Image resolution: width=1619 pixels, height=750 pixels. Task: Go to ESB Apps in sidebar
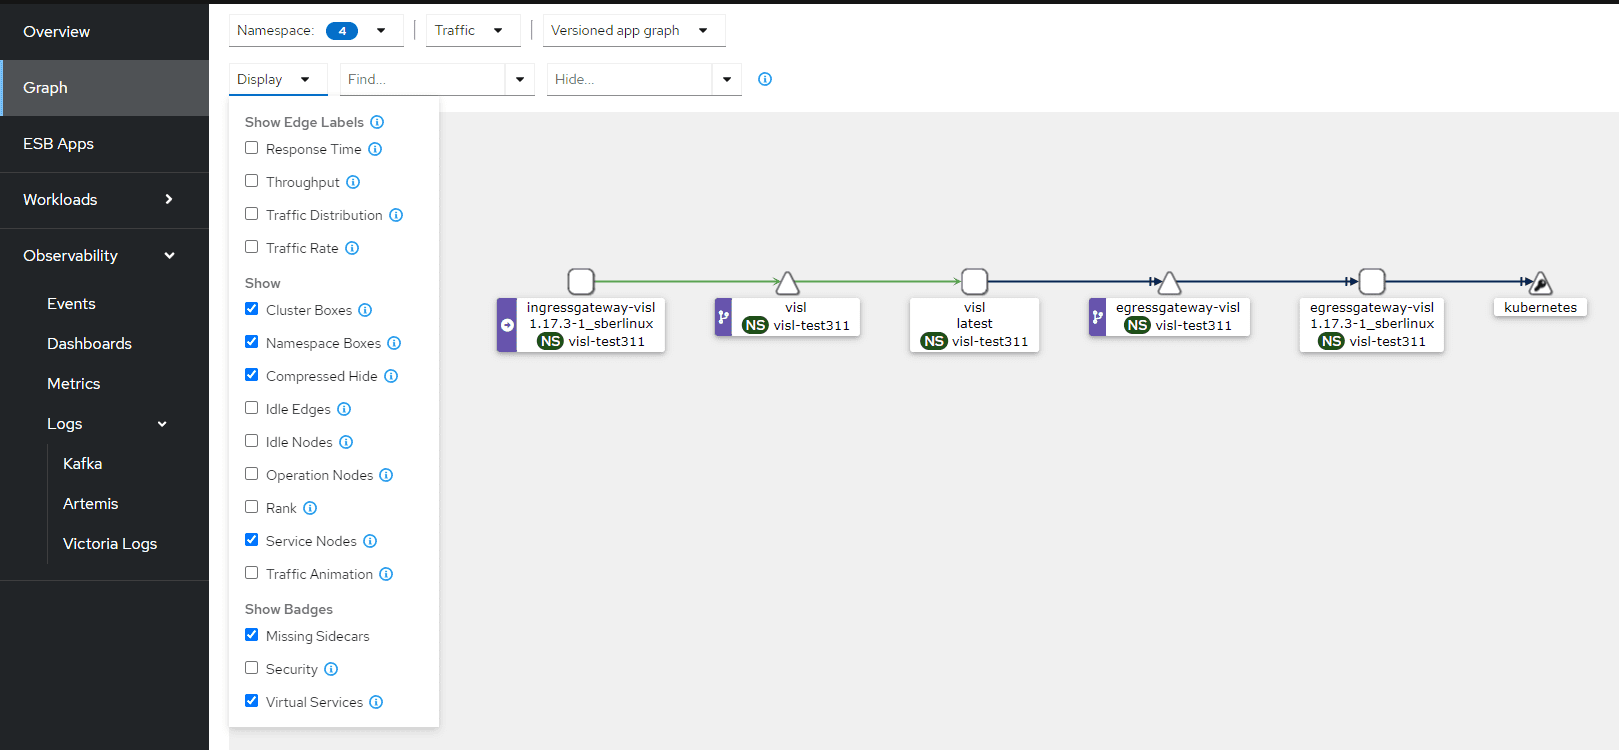click(x=59, y=144)
